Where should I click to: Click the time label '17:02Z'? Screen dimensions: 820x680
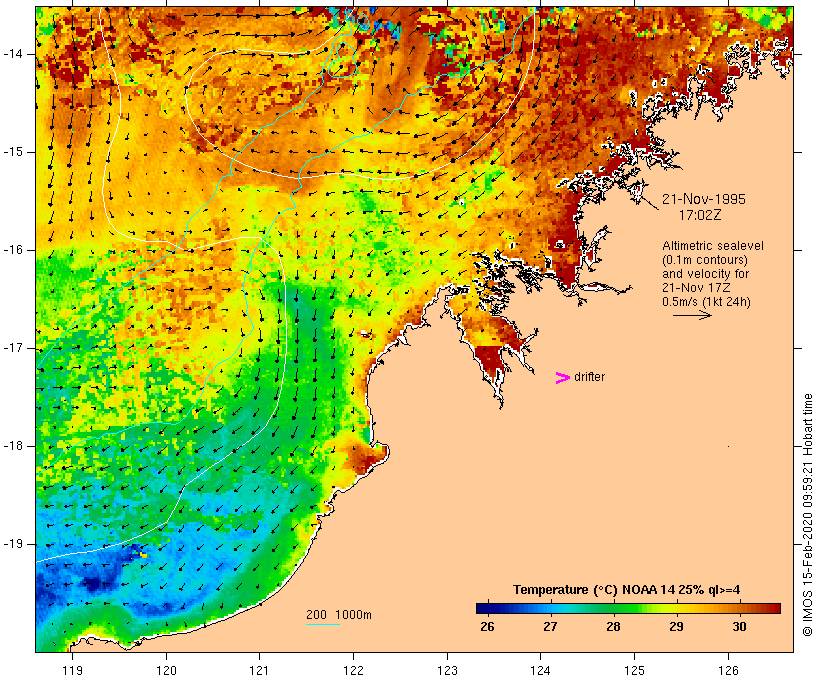point(700,215)
